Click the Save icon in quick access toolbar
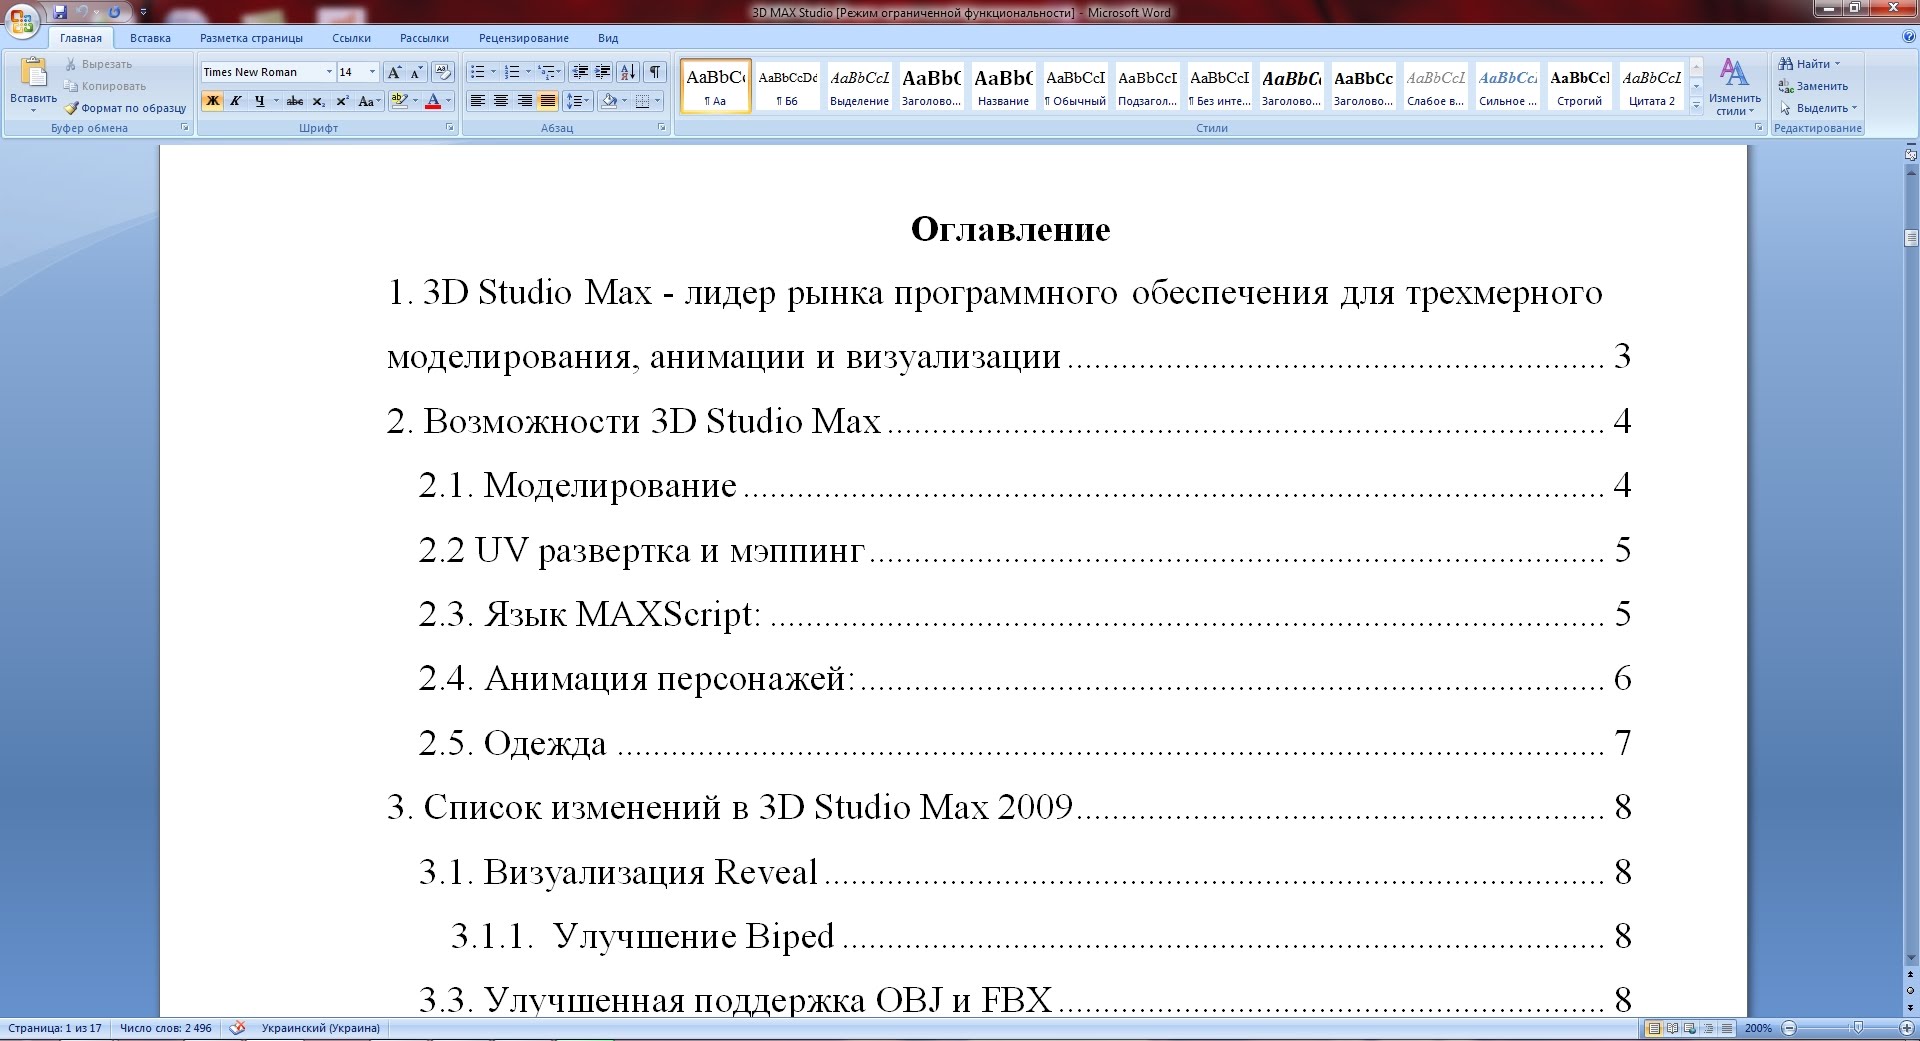 point(61,12)
